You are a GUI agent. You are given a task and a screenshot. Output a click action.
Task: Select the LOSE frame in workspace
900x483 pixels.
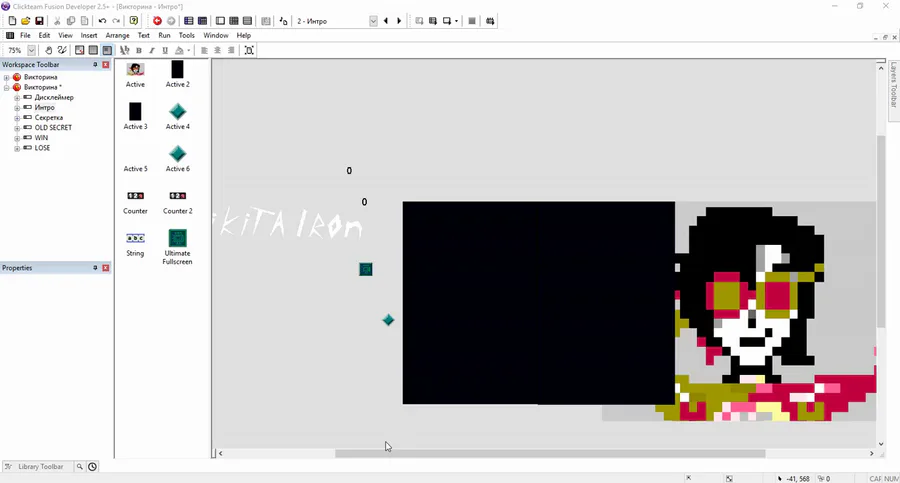pyautogui.click(x=42, y=148)
